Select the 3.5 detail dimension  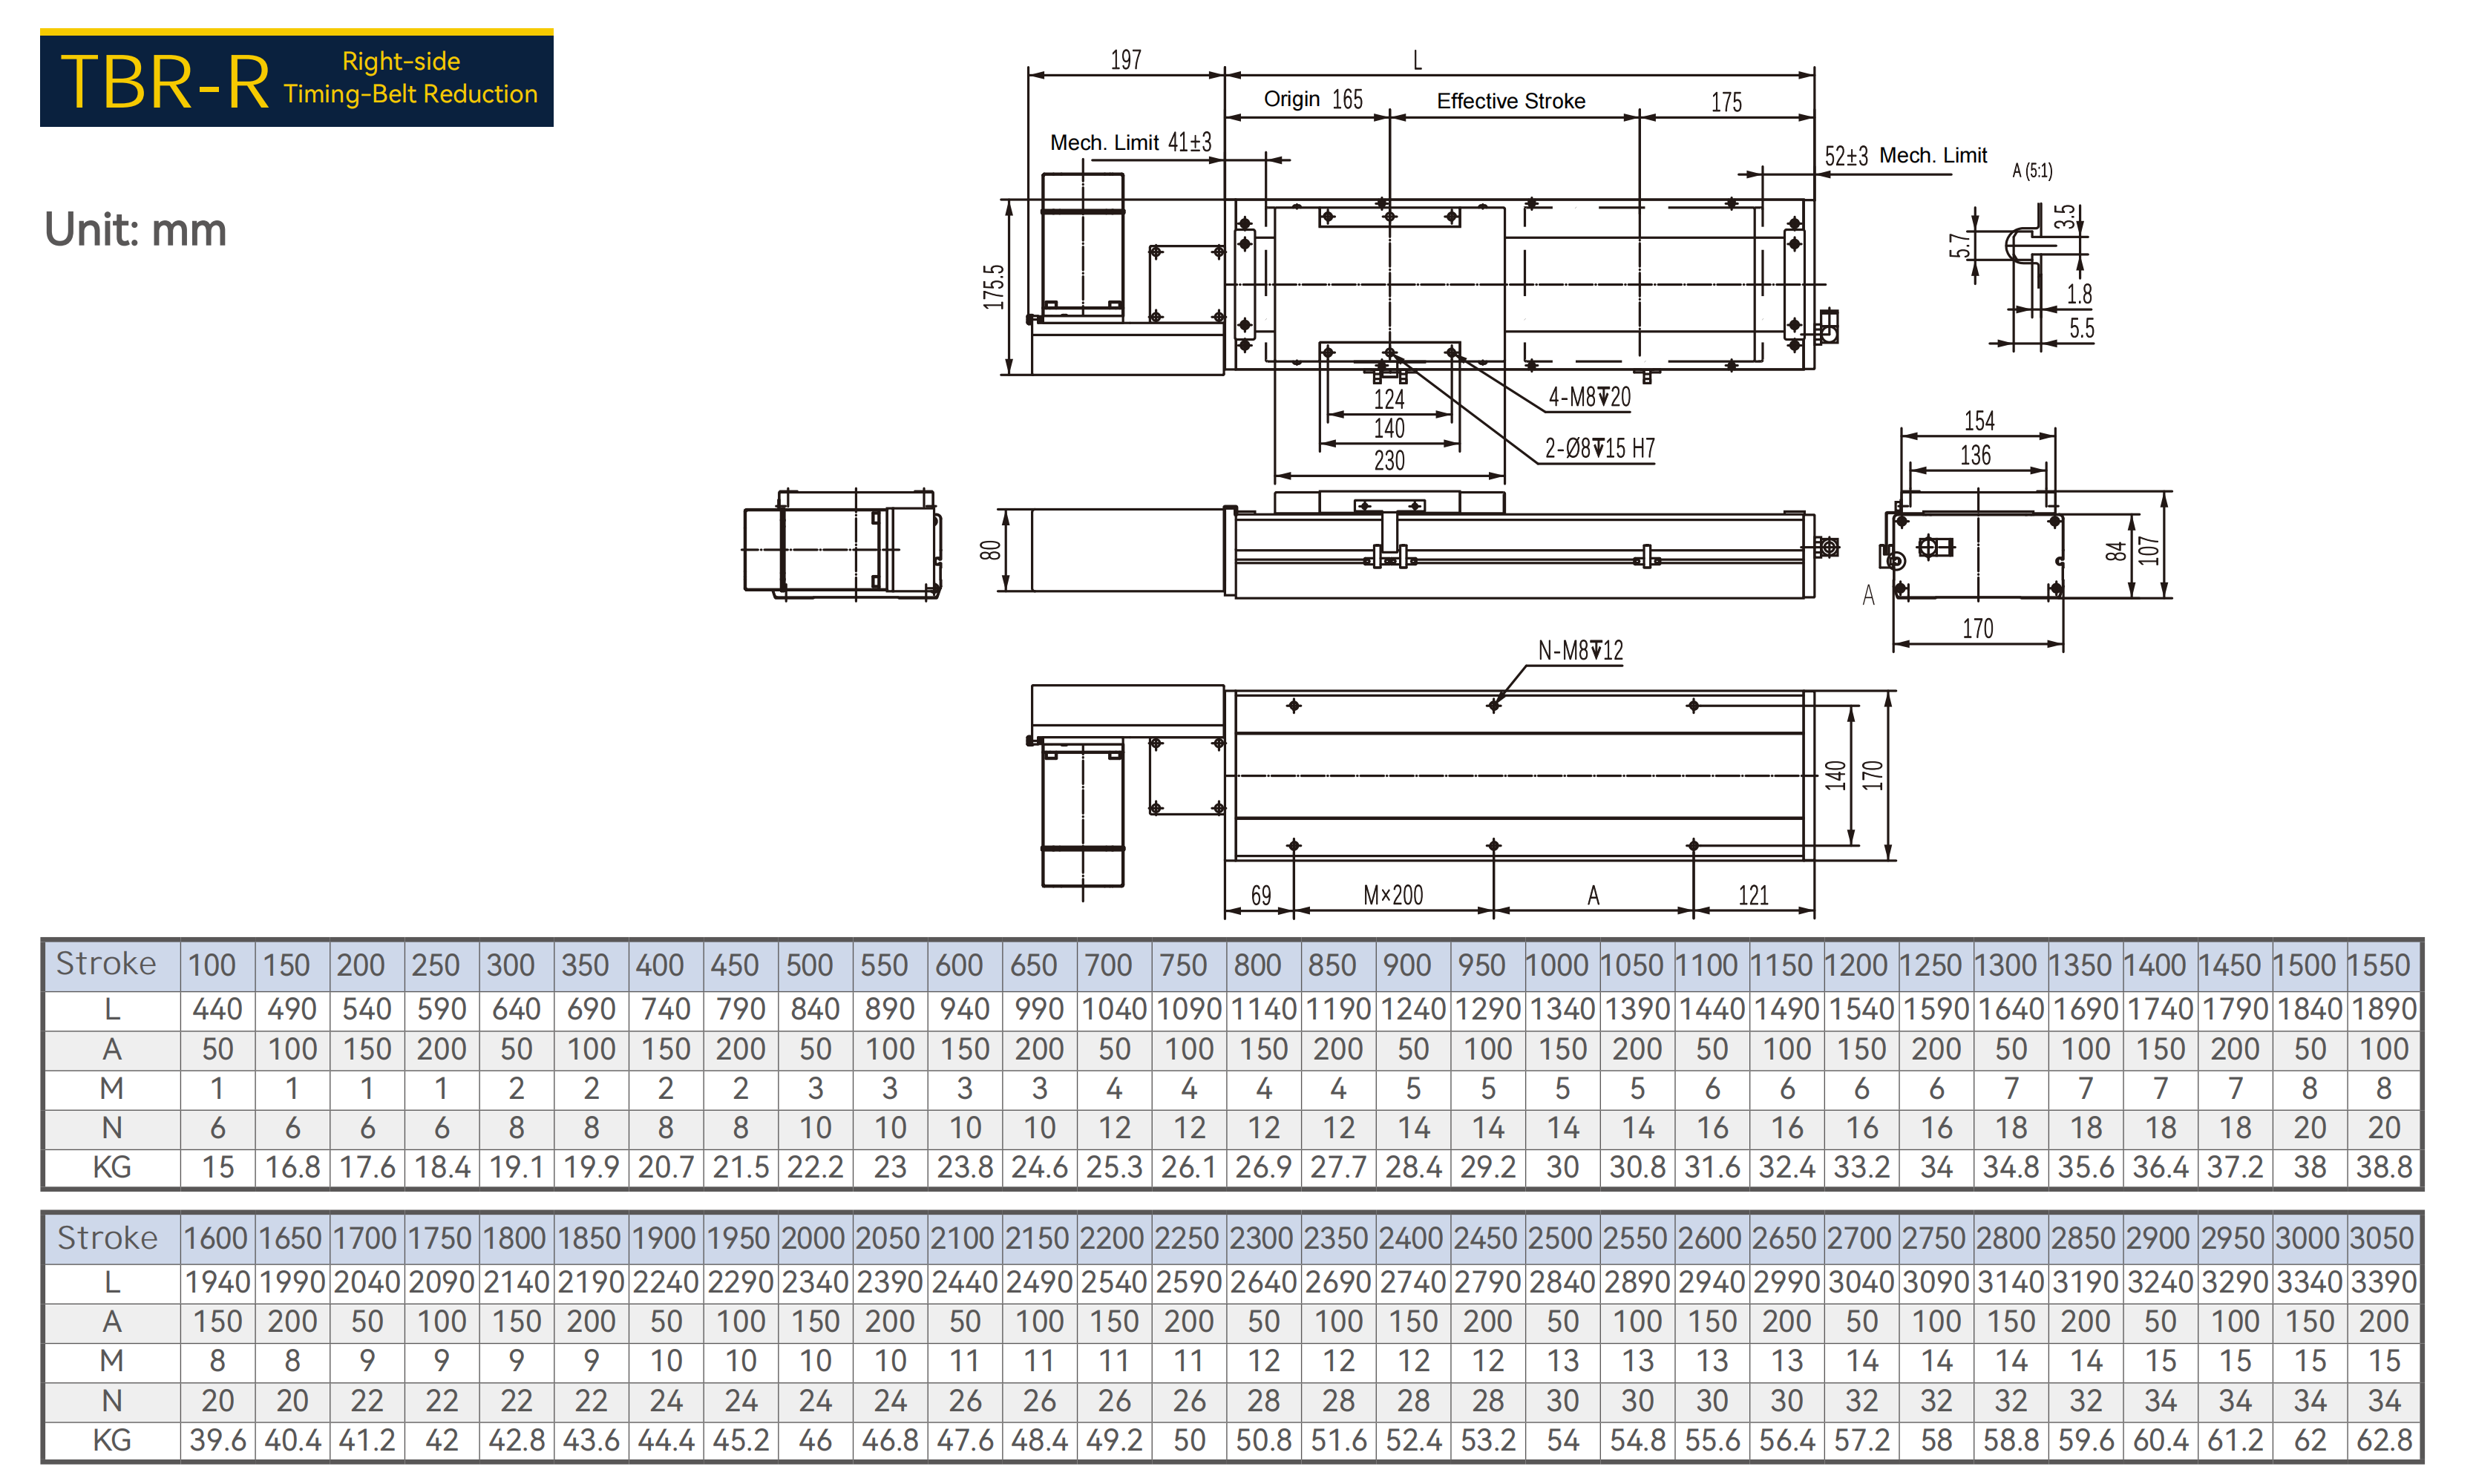[2064, 217]
